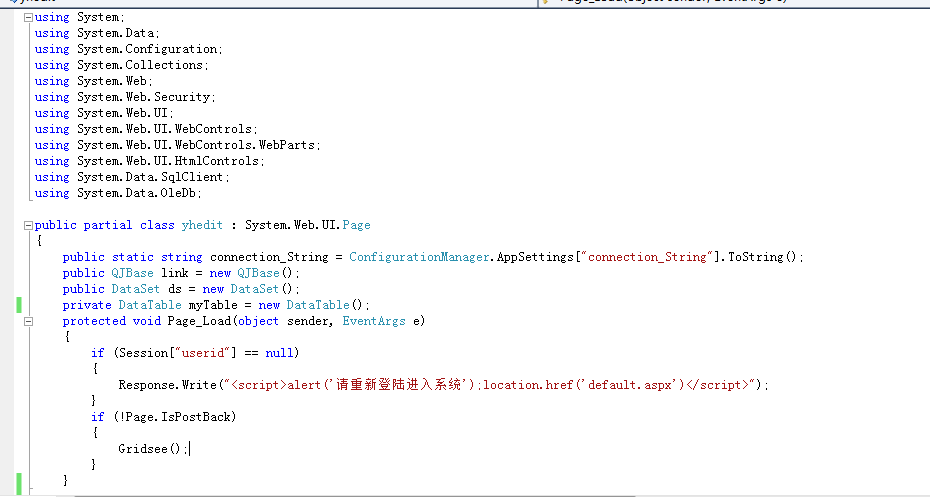Click the red "connection_String" string literal
This screenshot has width=930, height=497.
(x=646, y=257)
